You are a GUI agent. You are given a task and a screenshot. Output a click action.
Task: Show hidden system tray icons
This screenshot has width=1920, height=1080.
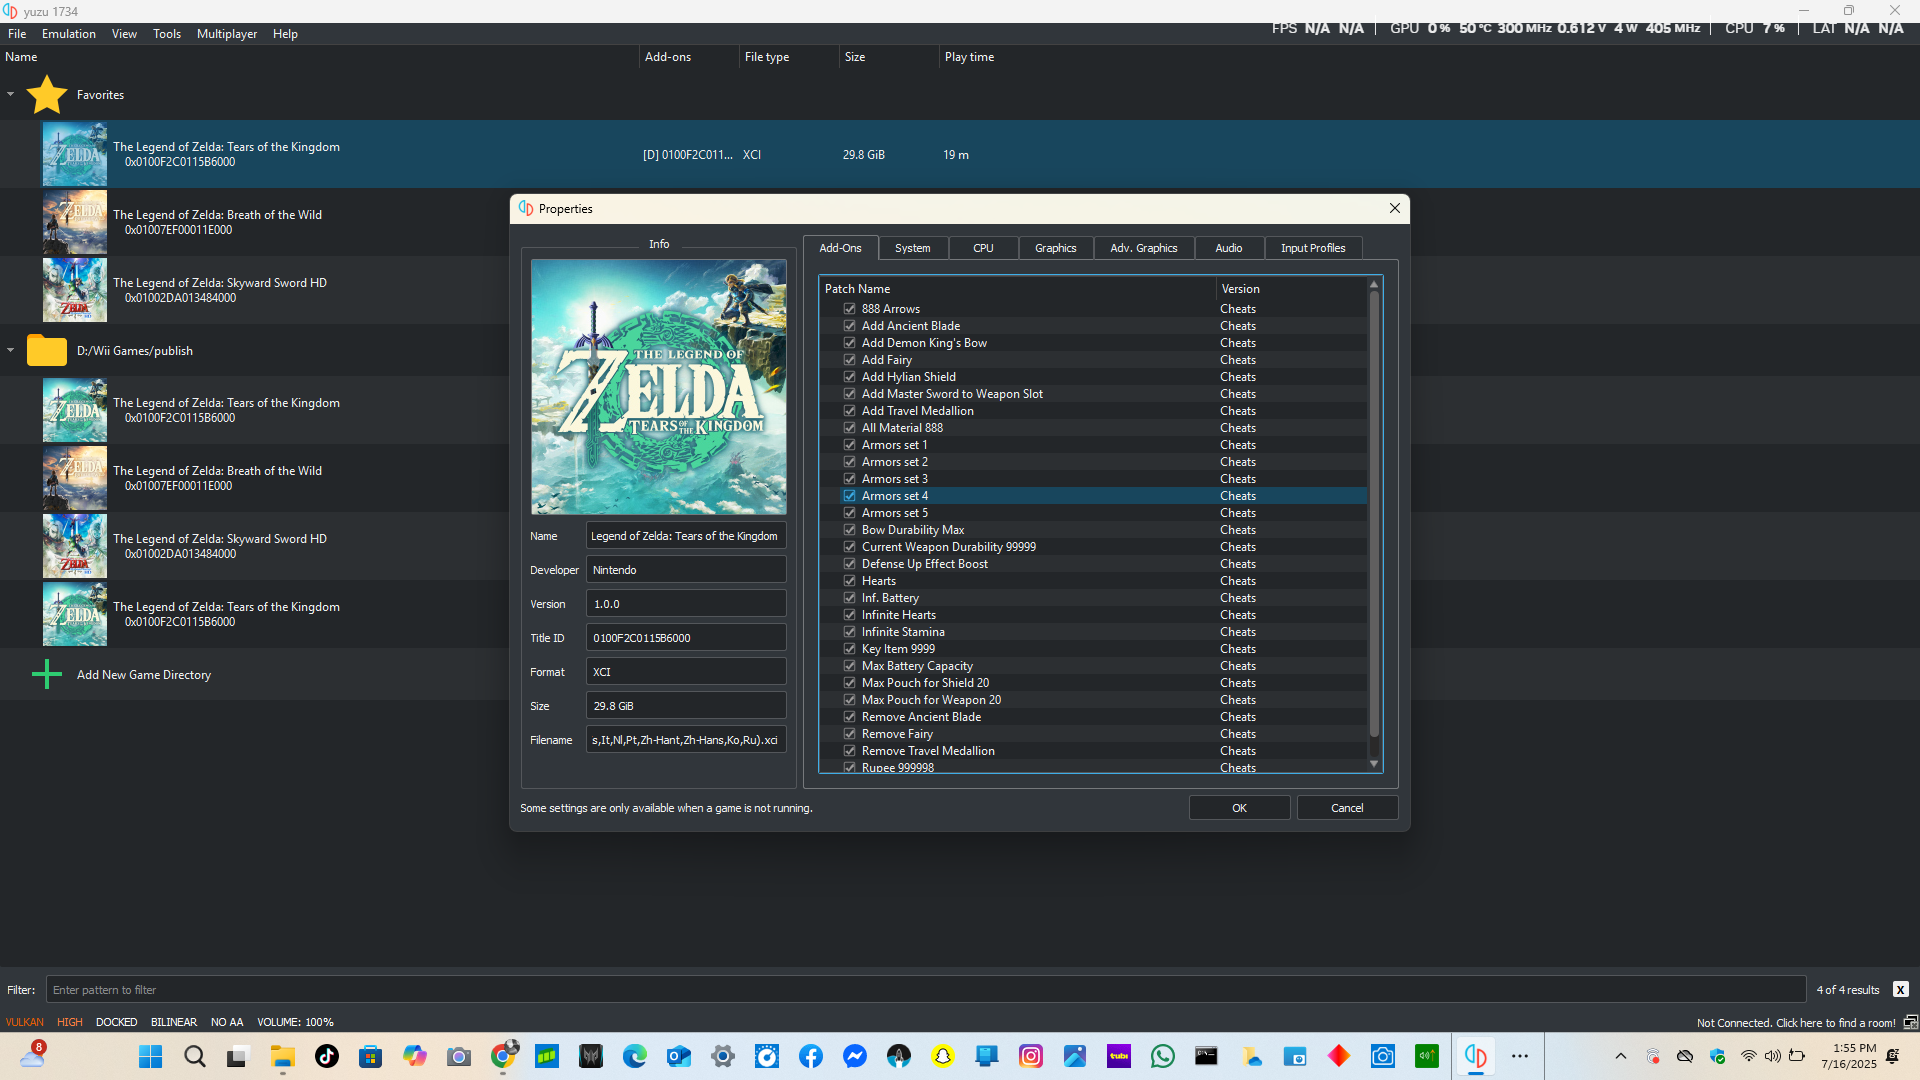click(1621, 1056)
